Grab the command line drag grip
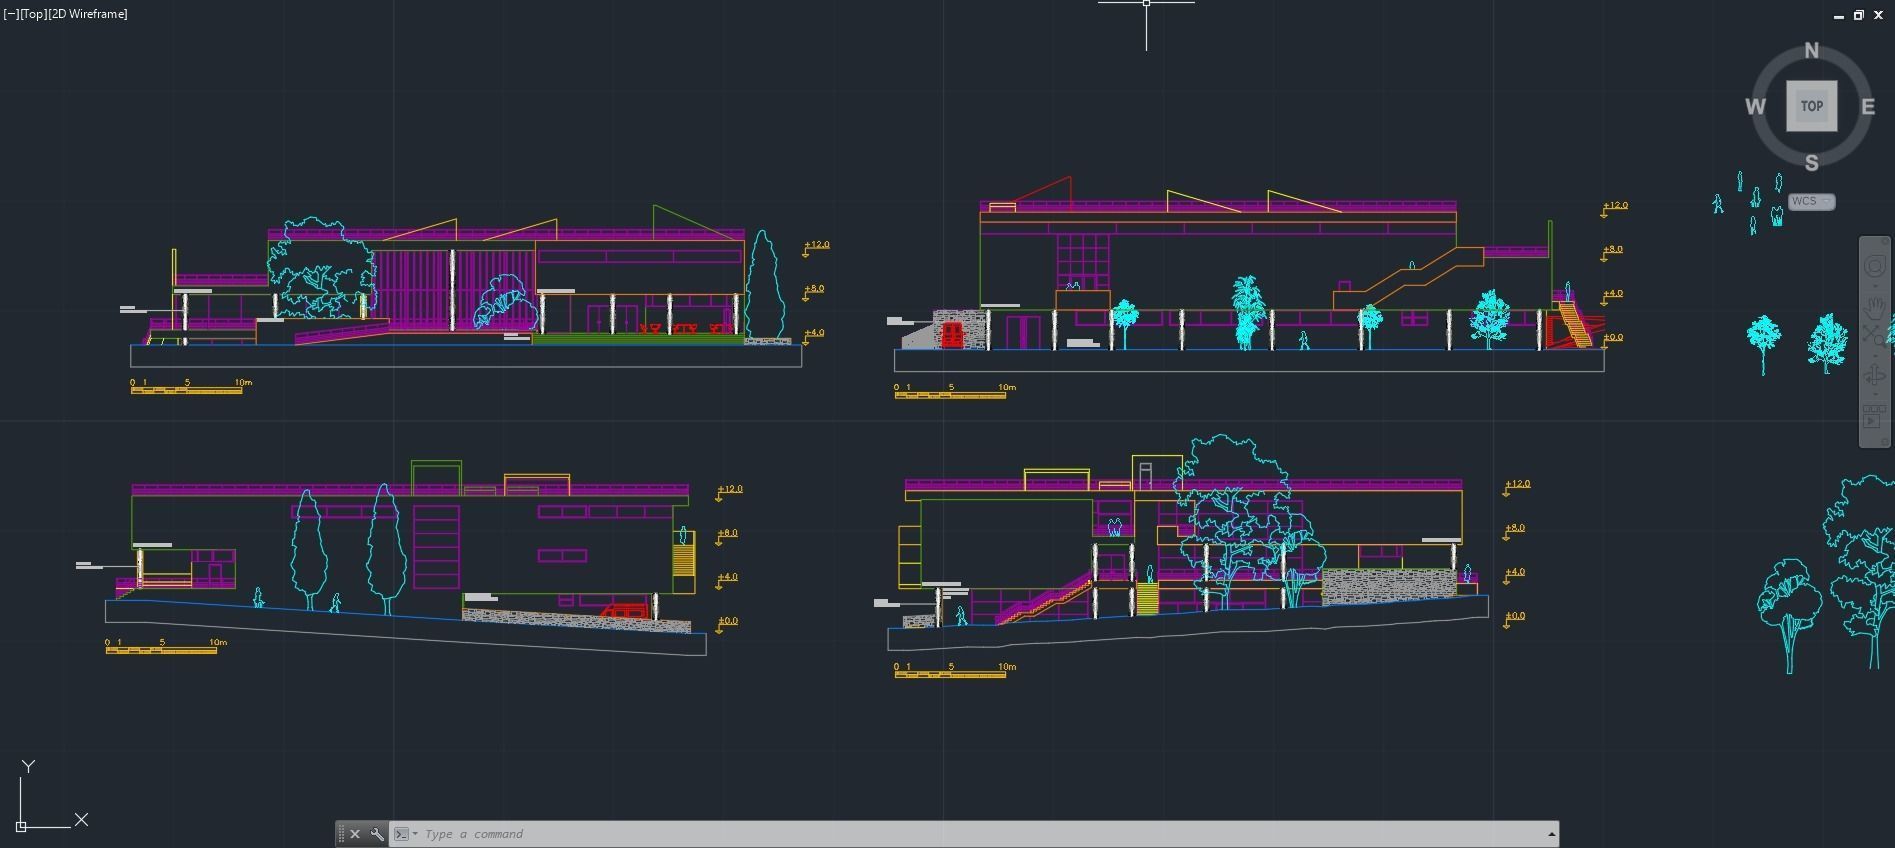Viewport: 1895px width, 848px height. coord(341,834)
